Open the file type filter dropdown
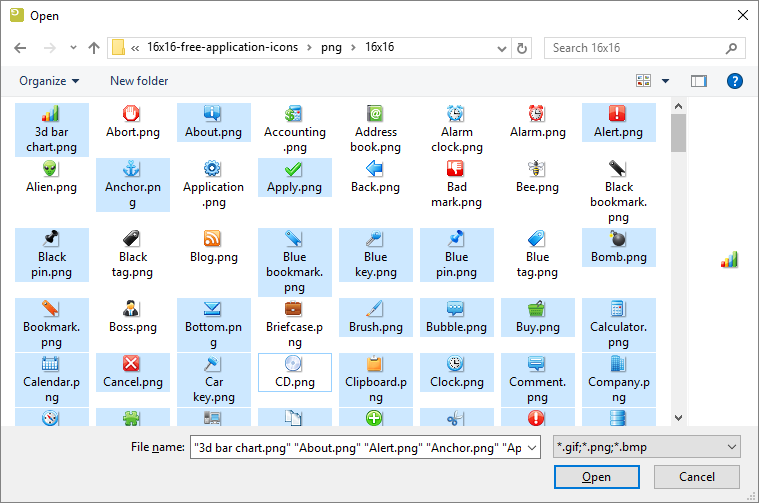 (x=648, y=446)
